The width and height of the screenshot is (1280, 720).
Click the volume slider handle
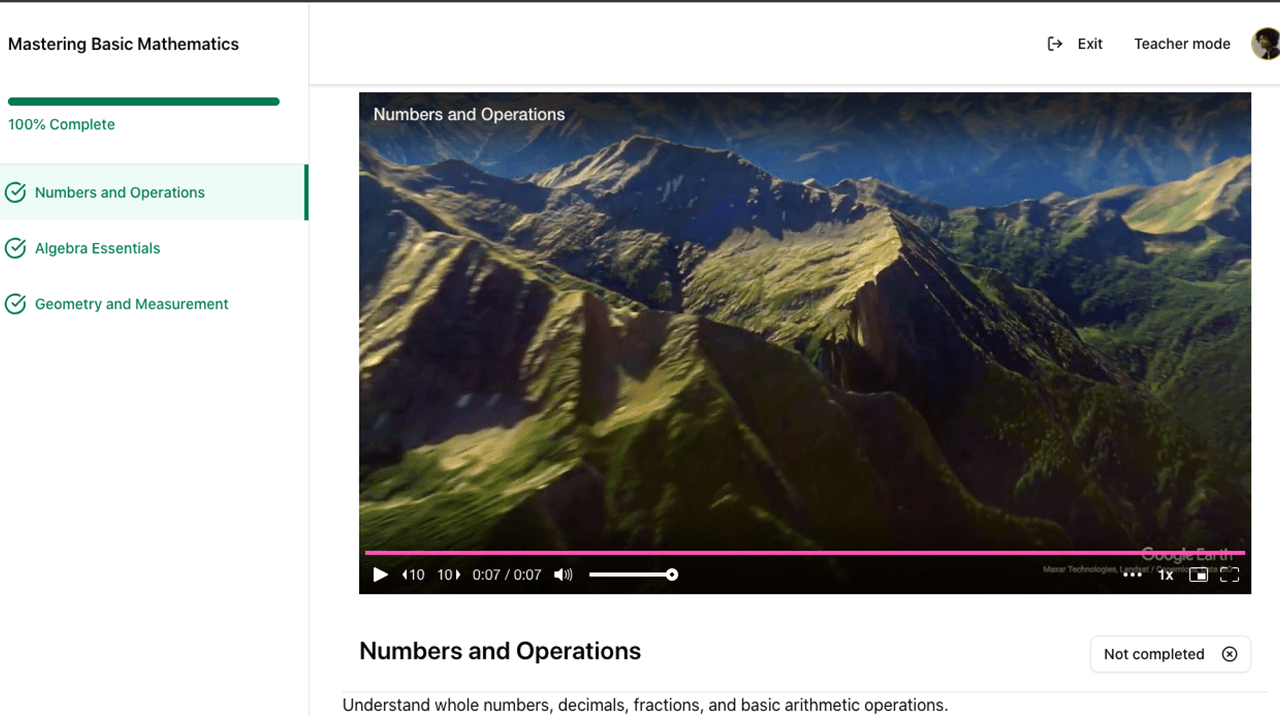click(672, 575)
